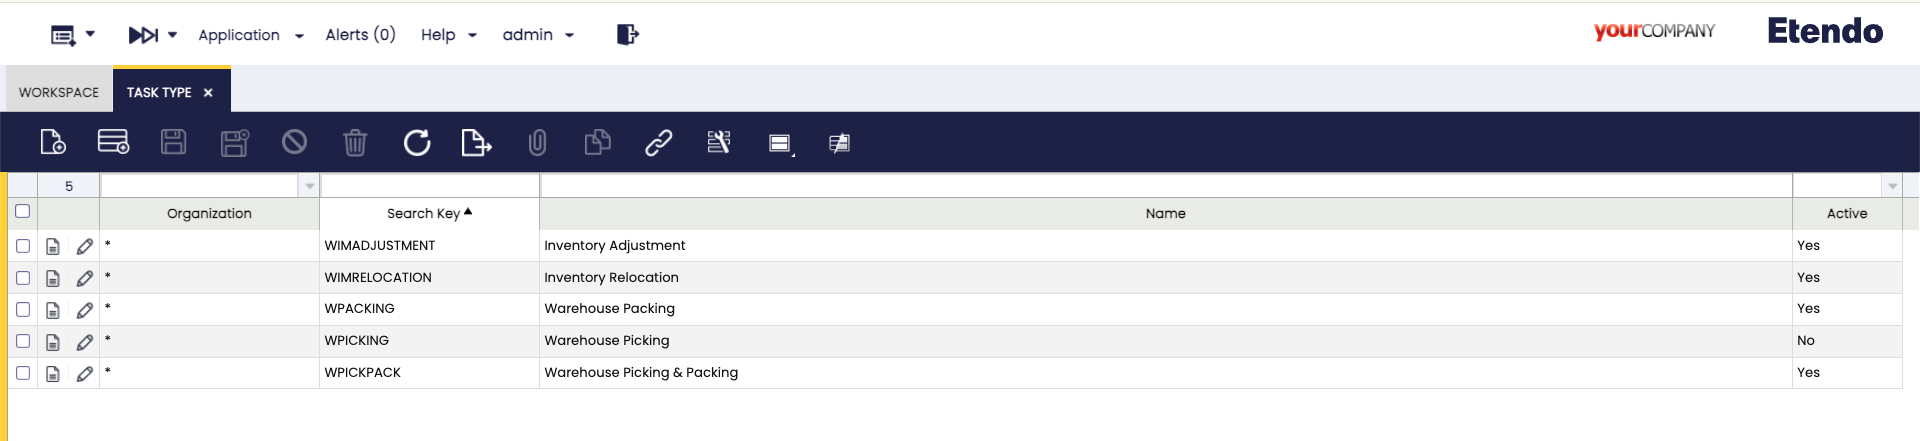Toggle the select-all header checkbox
Screen dimensions: 1920x441
pos(23,212)
